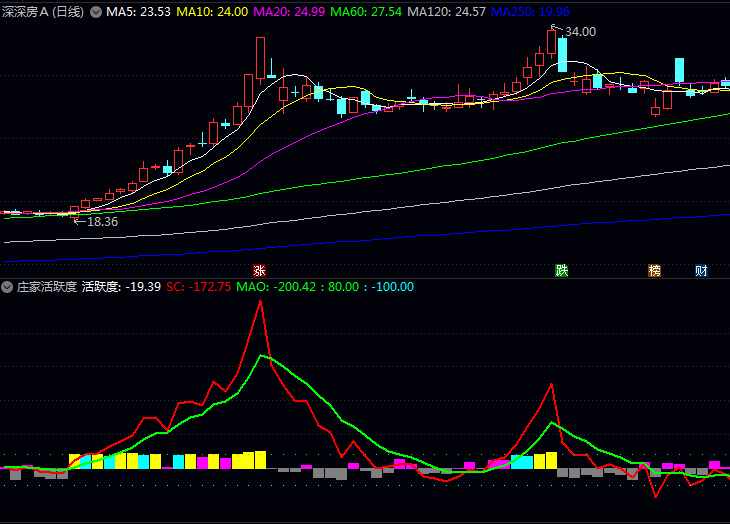Click the red 涨 event marker icon
This screenshot has height=524, width=730.
[260, 271]
